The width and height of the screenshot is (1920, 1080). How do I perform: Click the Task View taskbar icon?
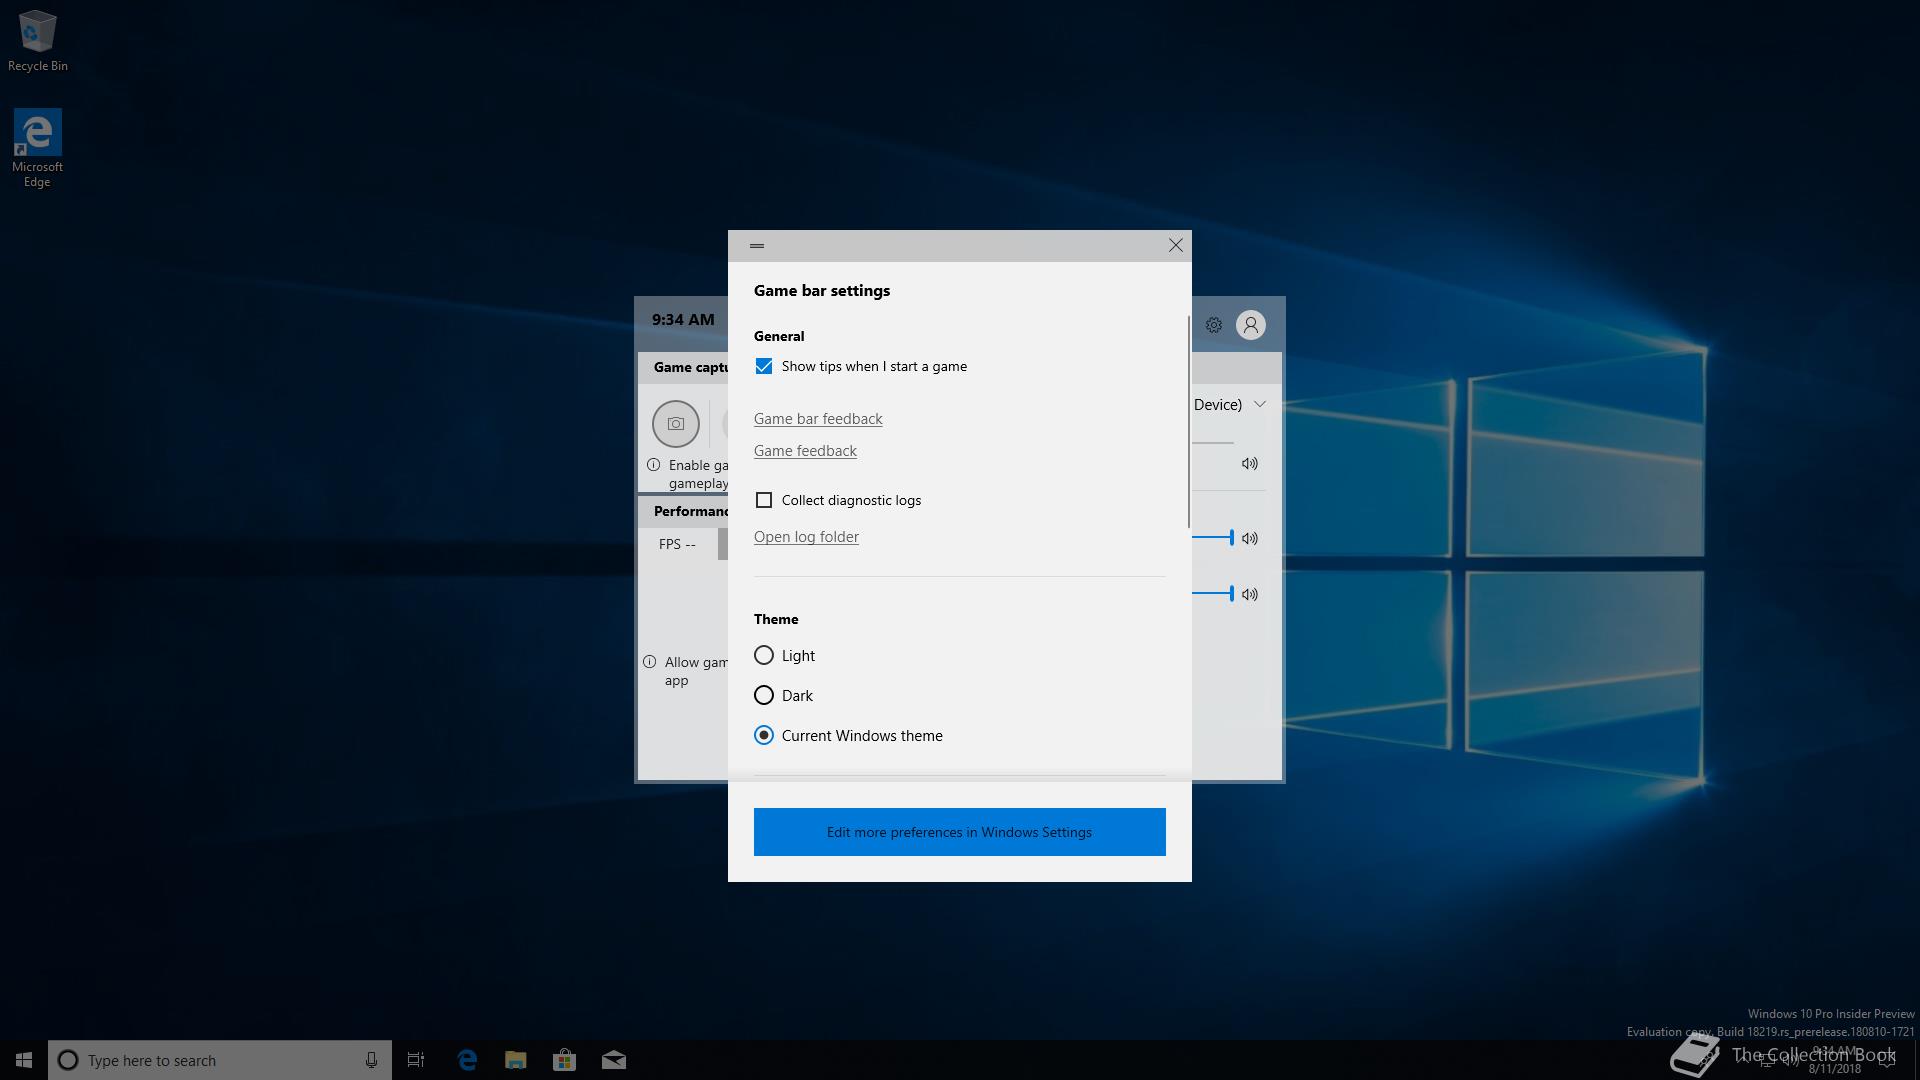[x=416, y=1060]
